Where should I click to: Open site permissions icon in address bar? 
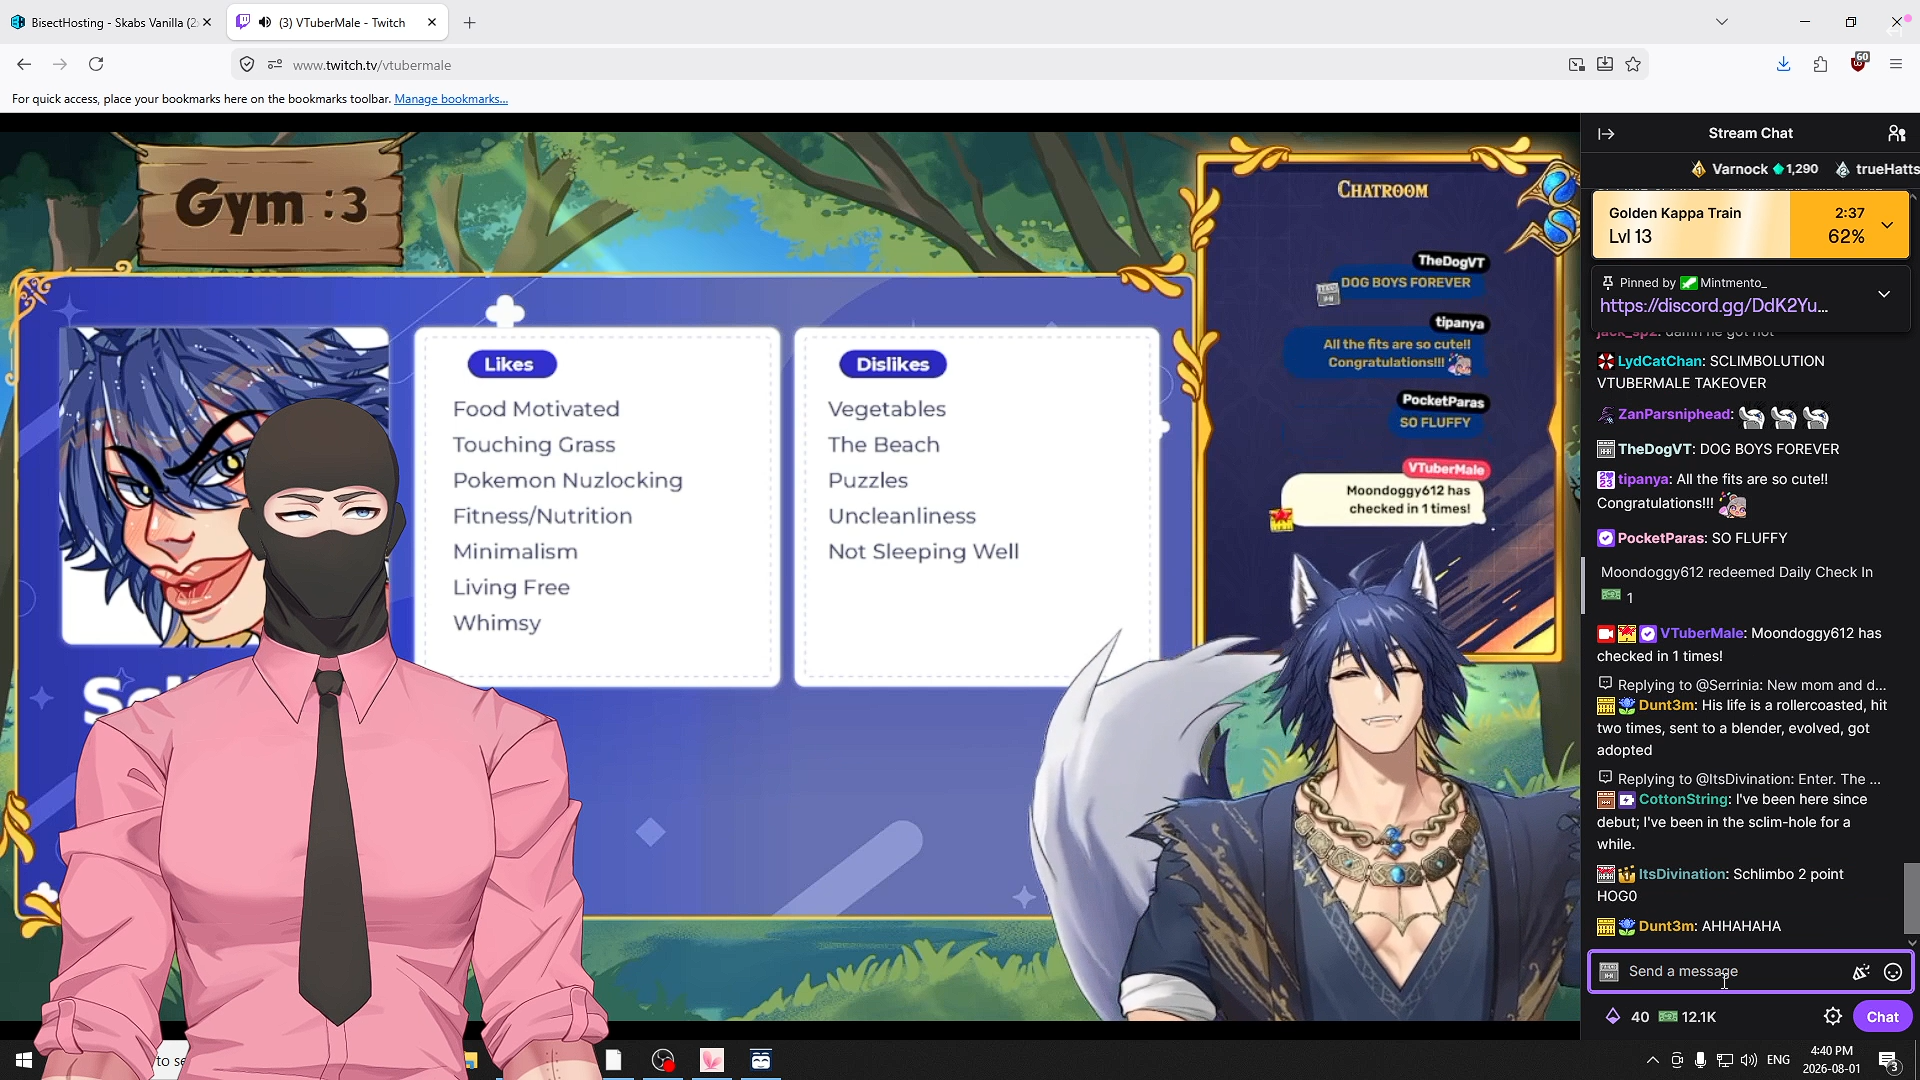275,65
